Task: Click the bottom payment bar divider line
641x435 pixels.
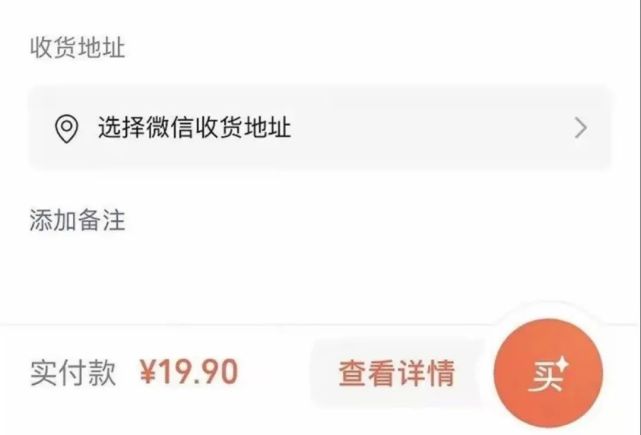Action: [x=245, y=325]
